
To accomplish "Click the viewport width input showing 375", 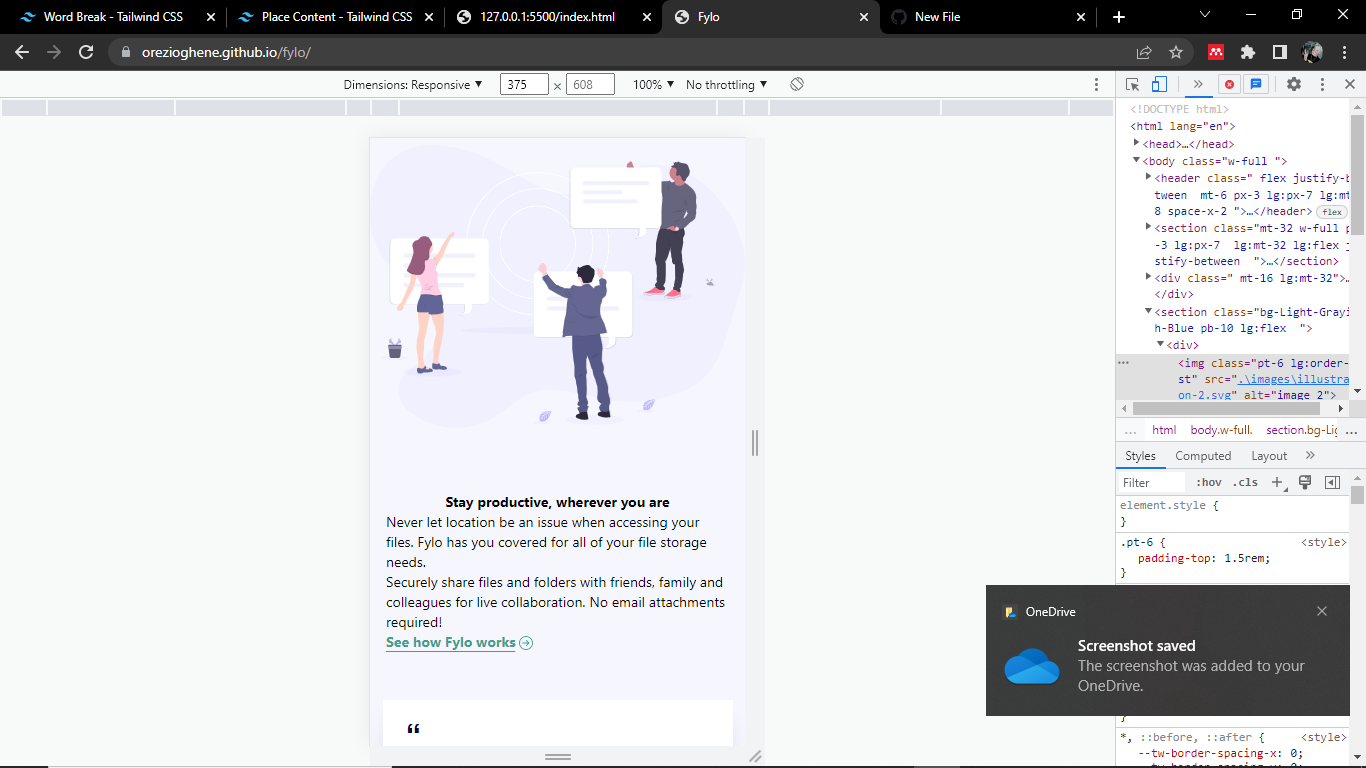I will (524, 84).
